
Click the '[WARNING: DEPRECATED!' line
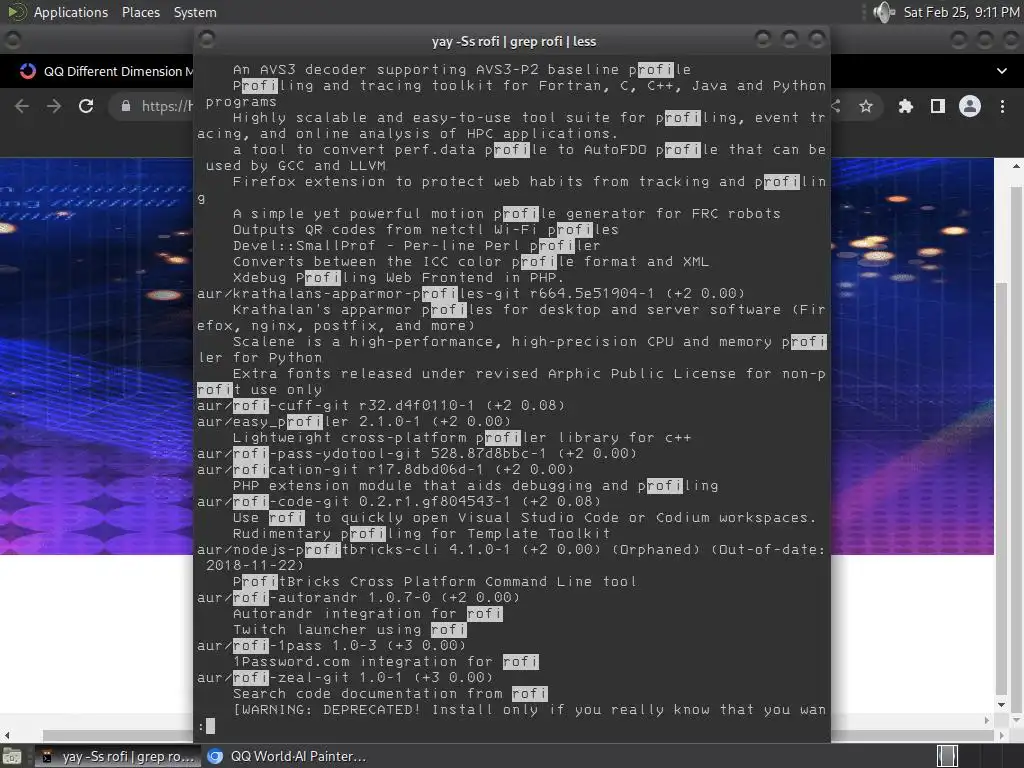coord(530,709)
